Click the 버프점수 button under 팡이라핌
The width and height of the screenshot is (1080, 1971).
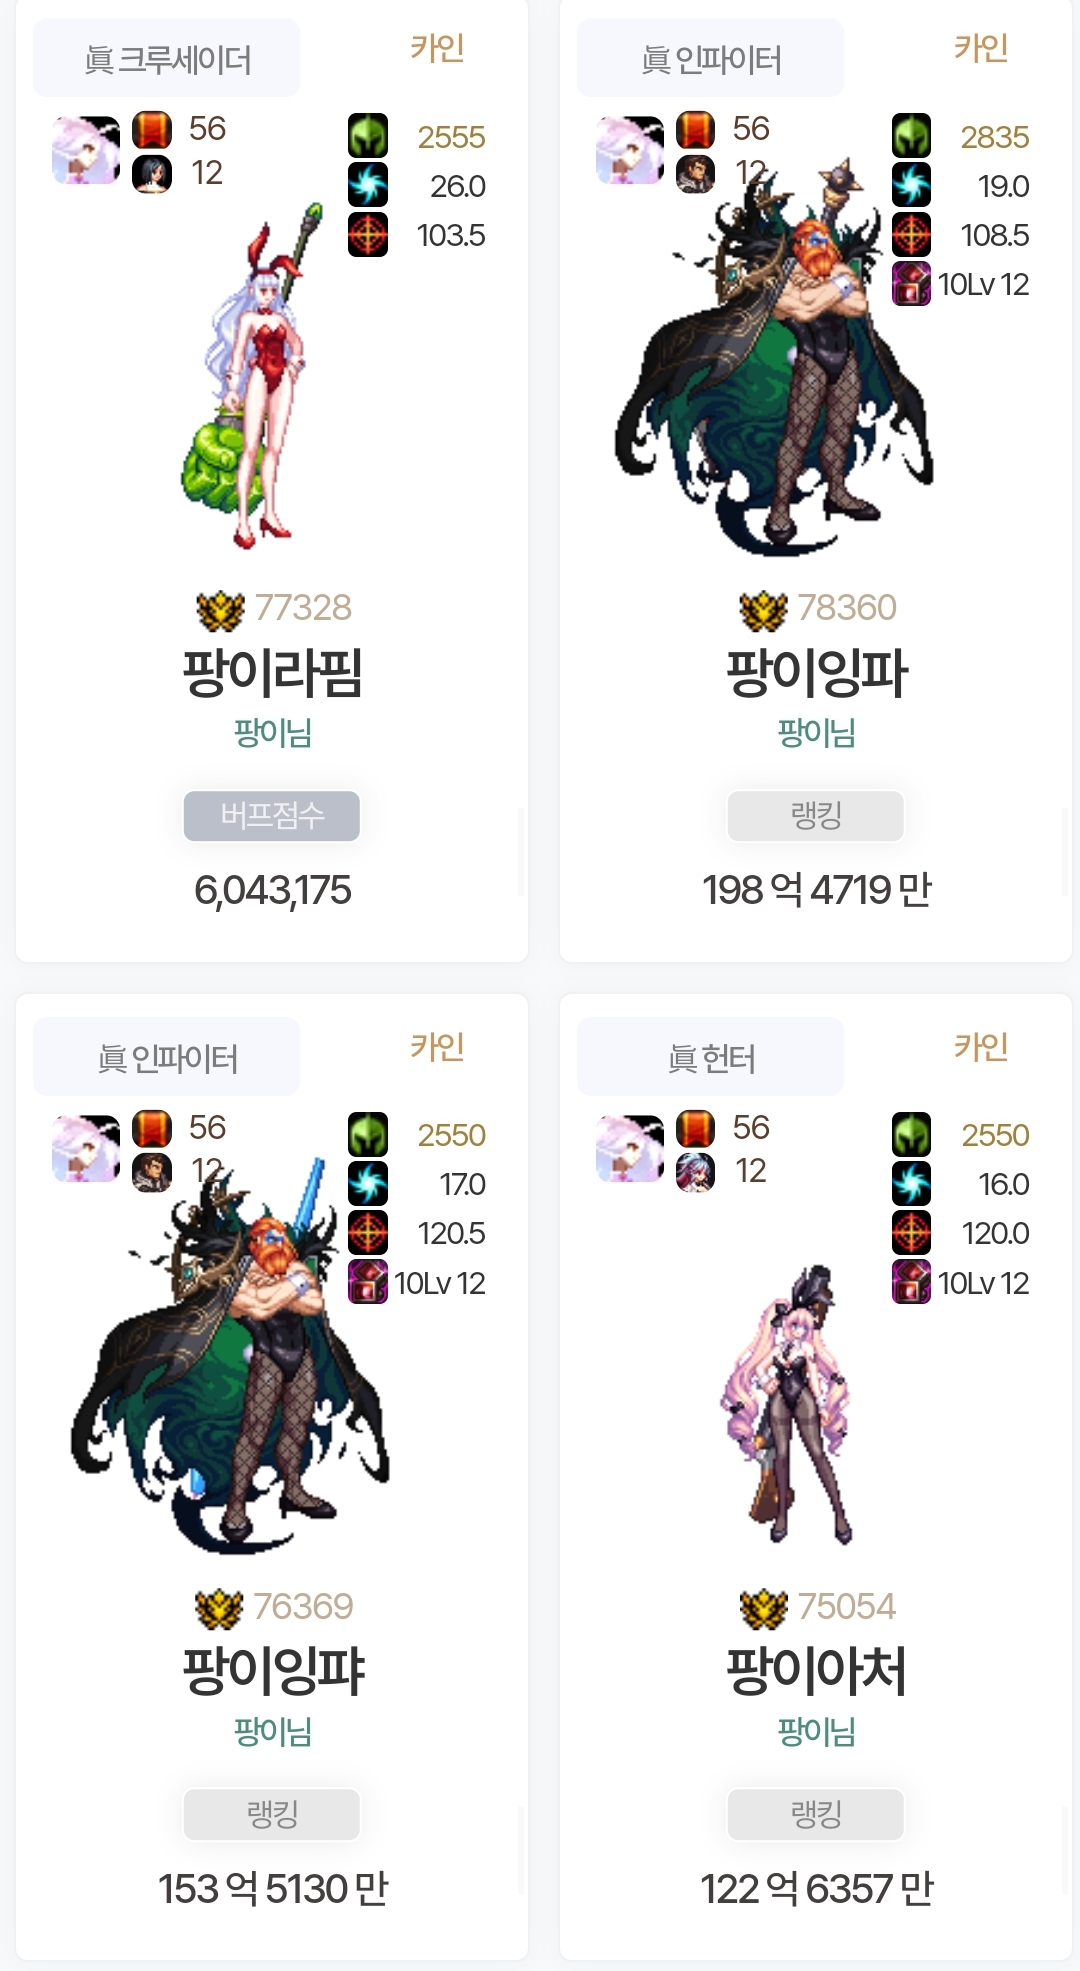[x=272, y=816]
